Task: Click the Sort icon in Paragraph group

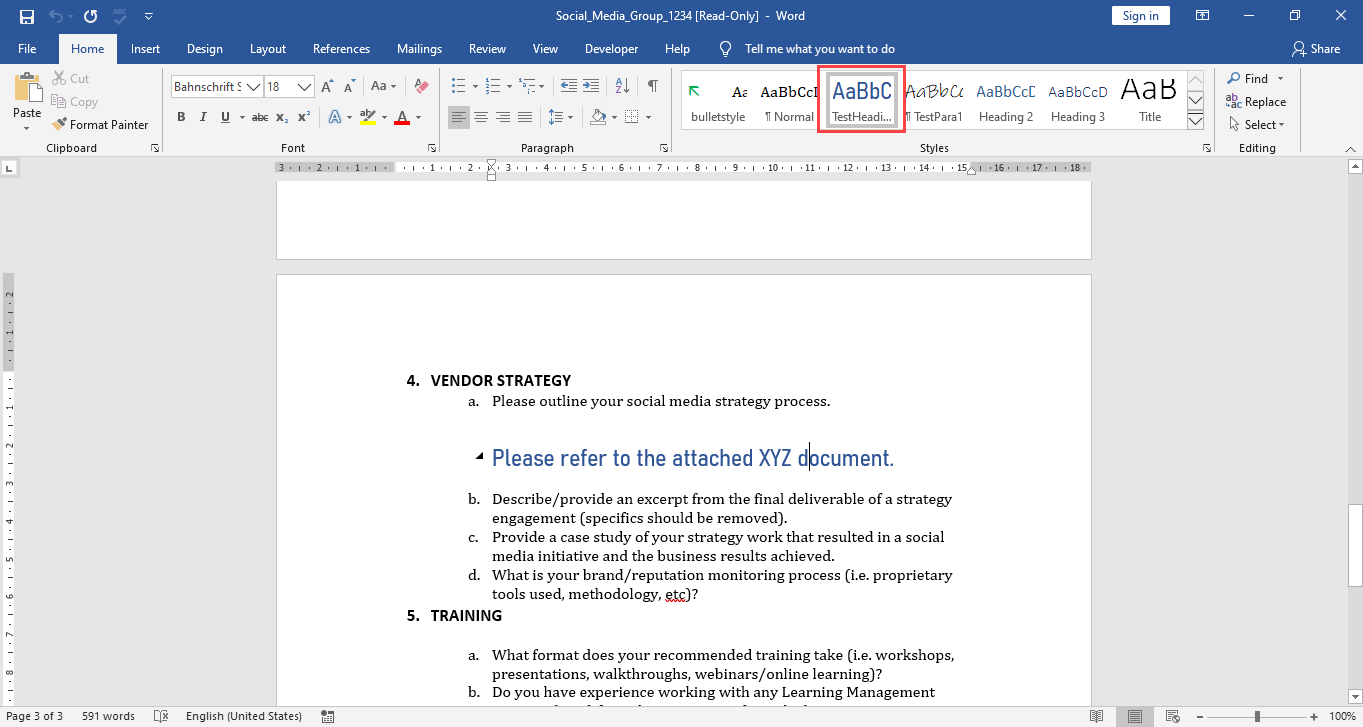Action: point(623,86)
